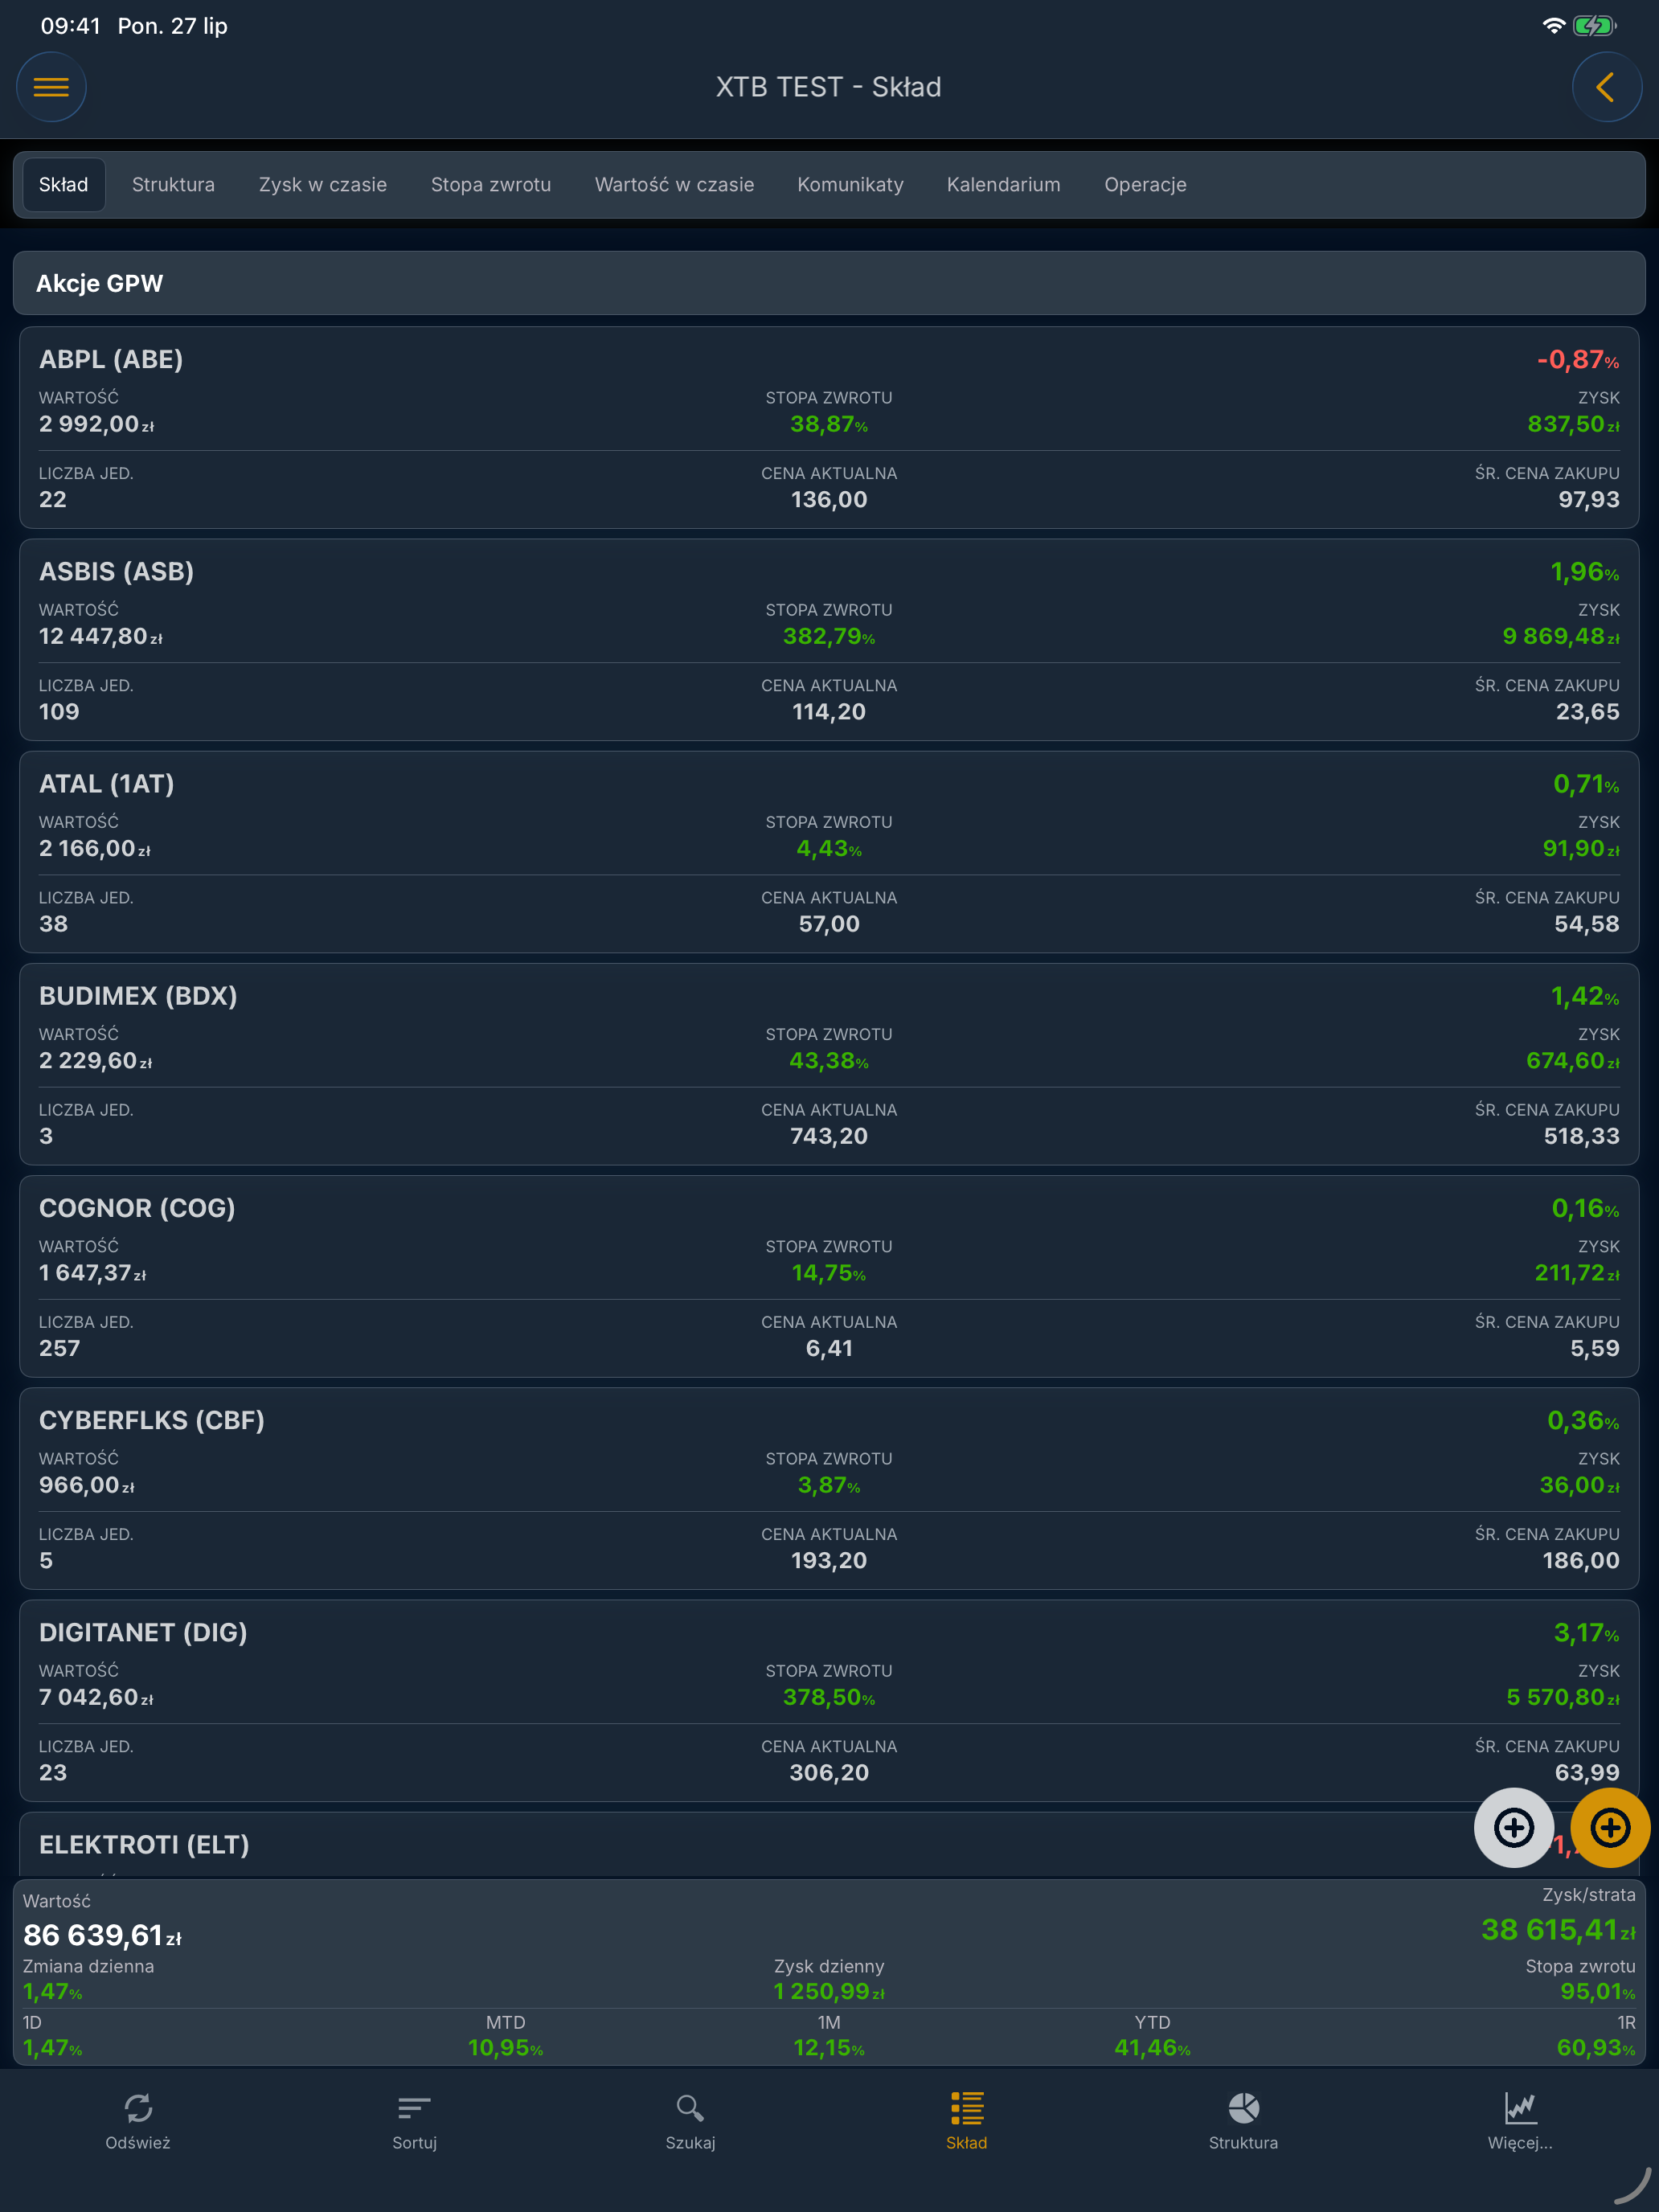Tap DIGITANET profit 5 570,80 zł
1659x2212 pixels.
1563,1697
